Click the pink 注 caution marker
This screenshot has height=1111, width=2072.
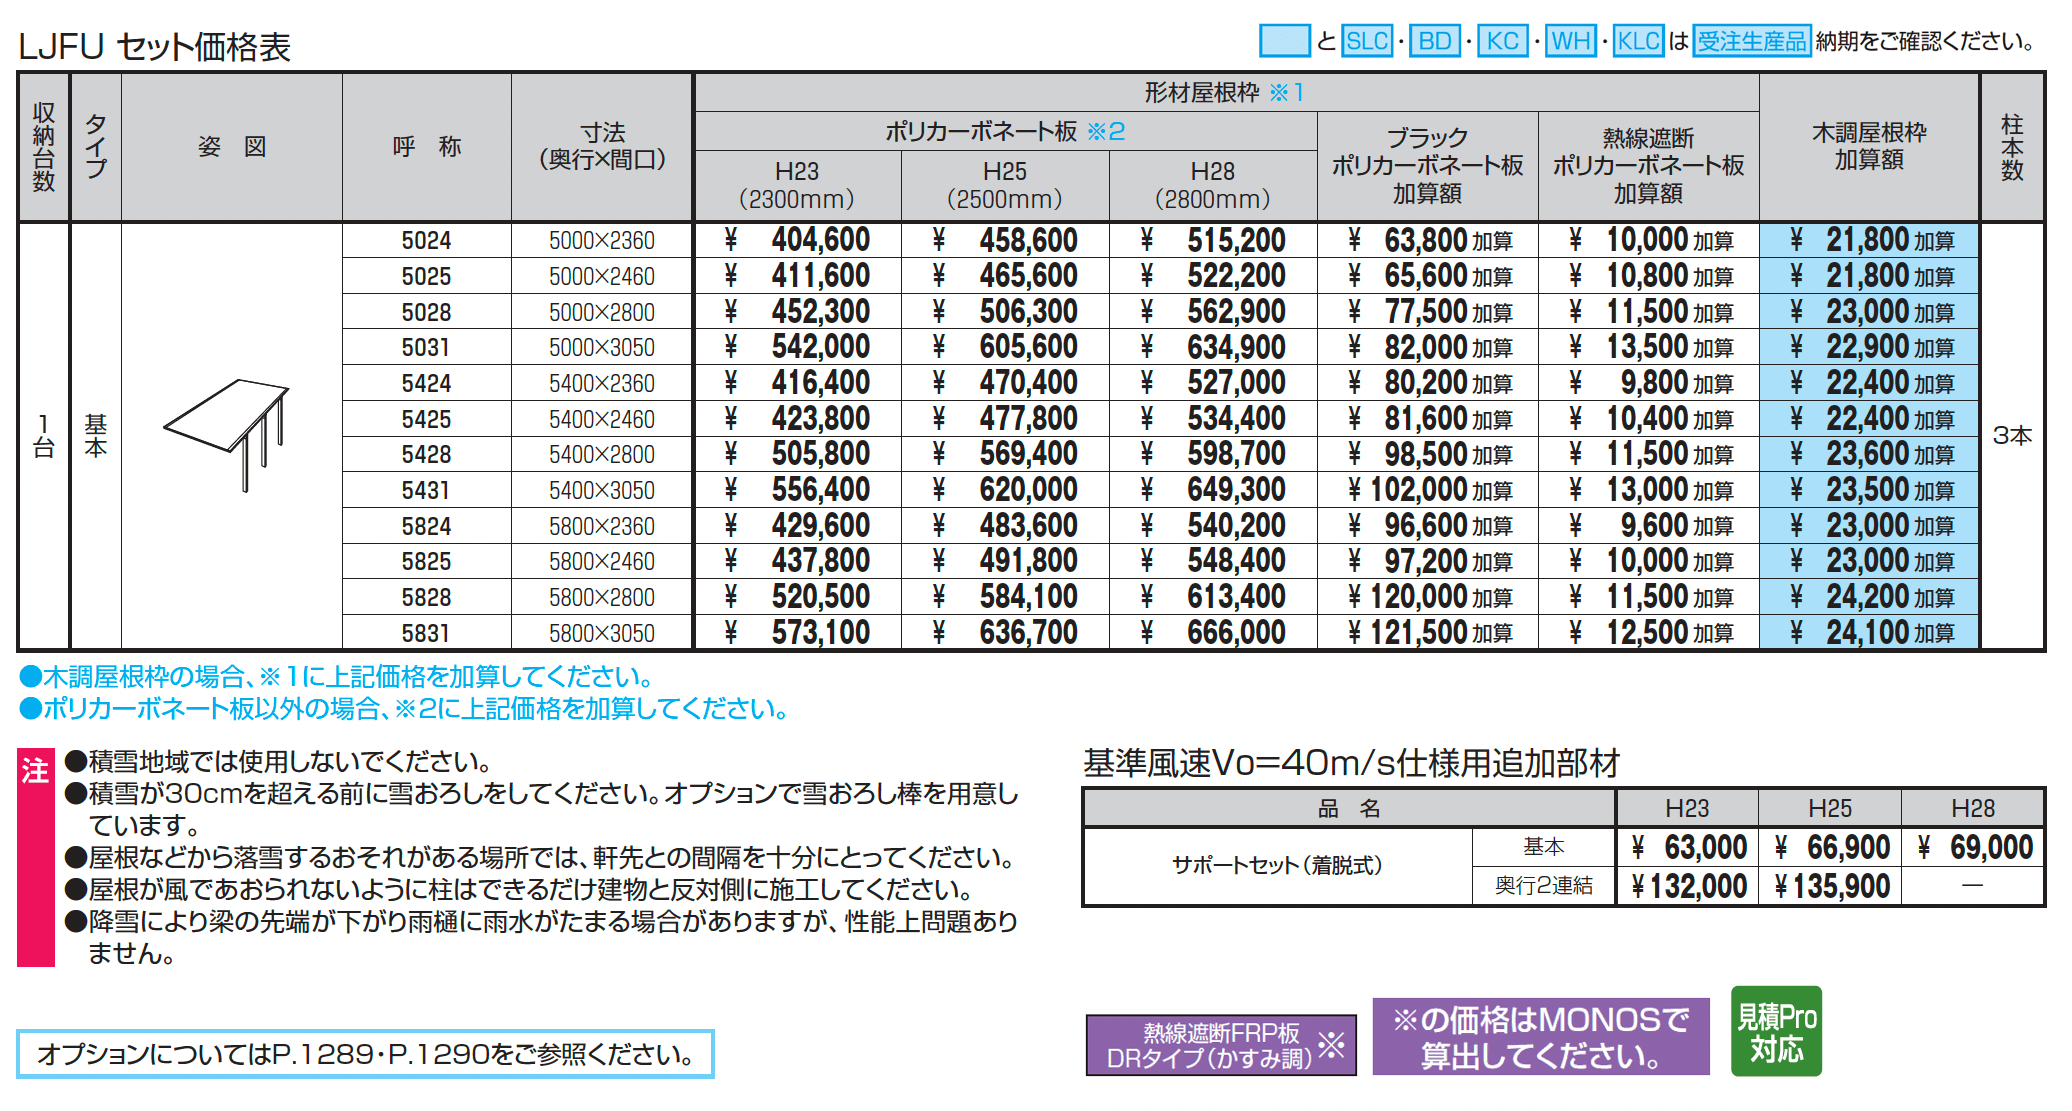36,857
